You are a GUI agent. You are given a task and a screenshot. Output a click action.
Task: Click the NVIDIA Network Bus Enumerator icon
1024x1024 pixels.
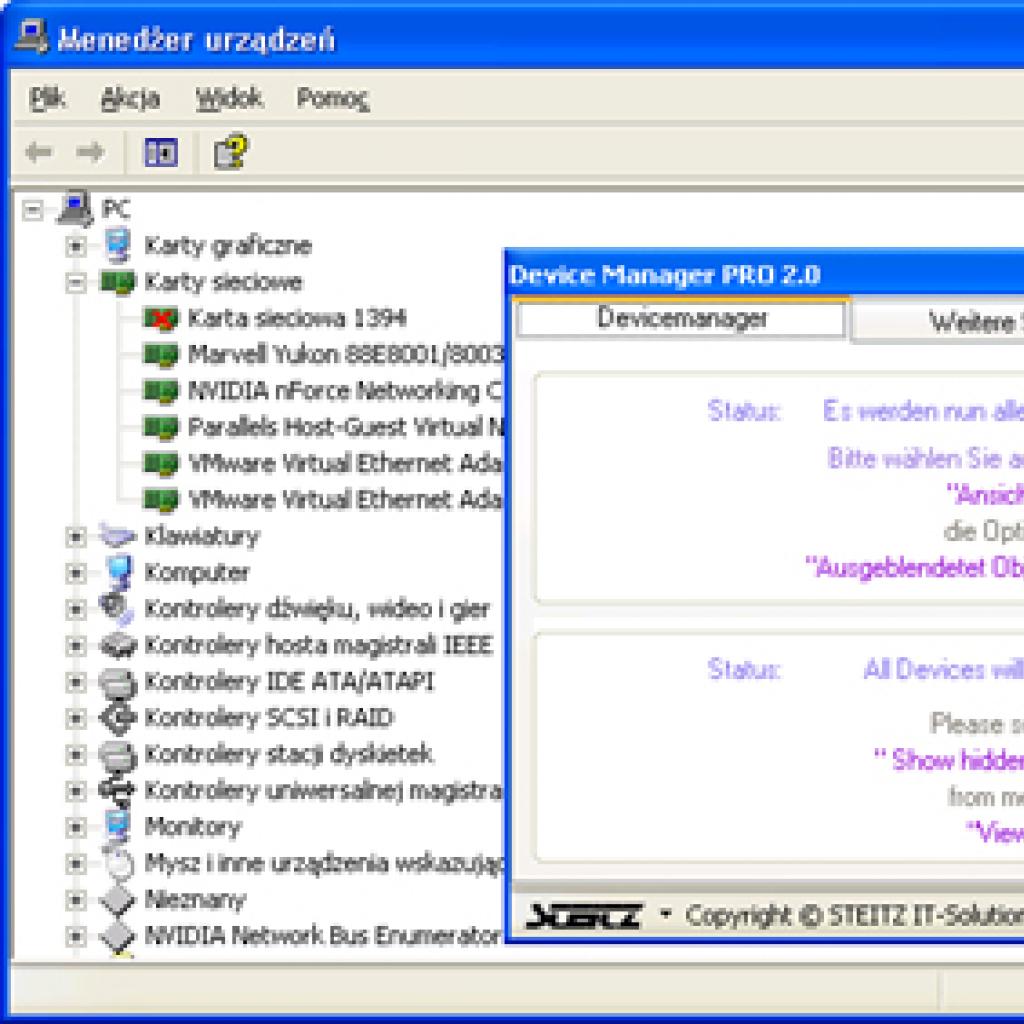(x=118, y=936)
